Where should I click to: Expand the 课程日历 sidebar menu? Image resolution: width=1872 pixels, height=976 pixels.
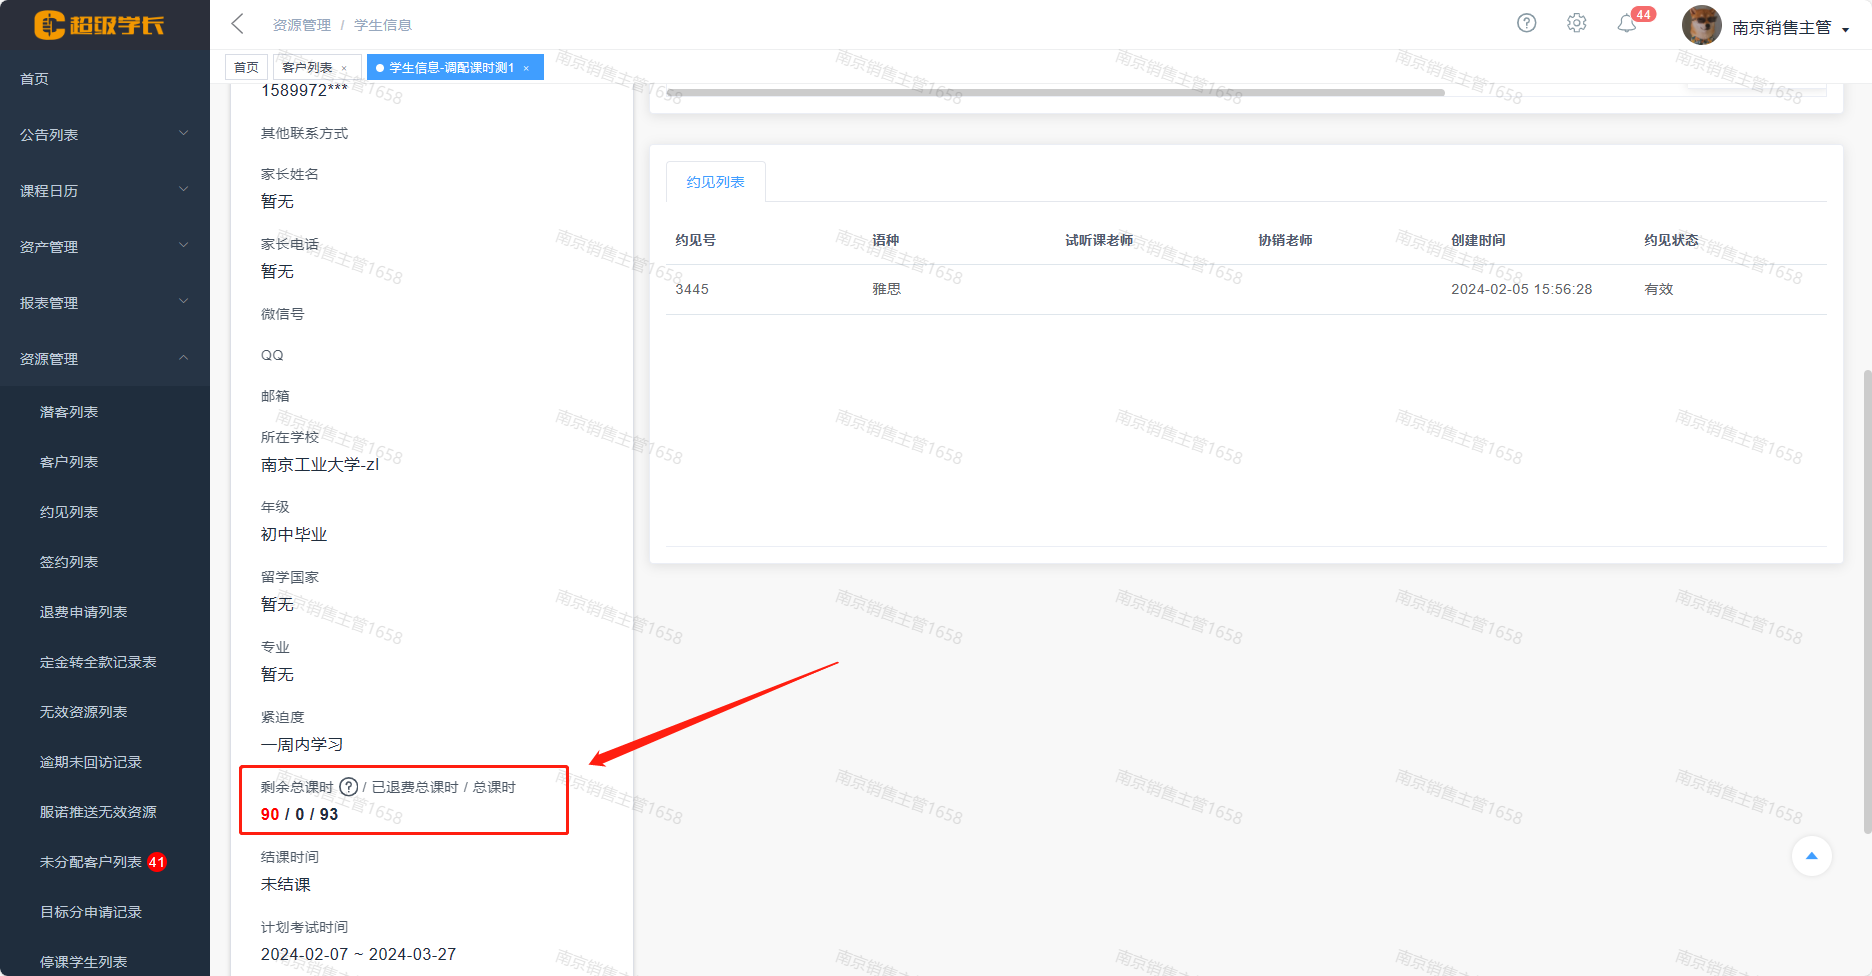tap(104, 190)
